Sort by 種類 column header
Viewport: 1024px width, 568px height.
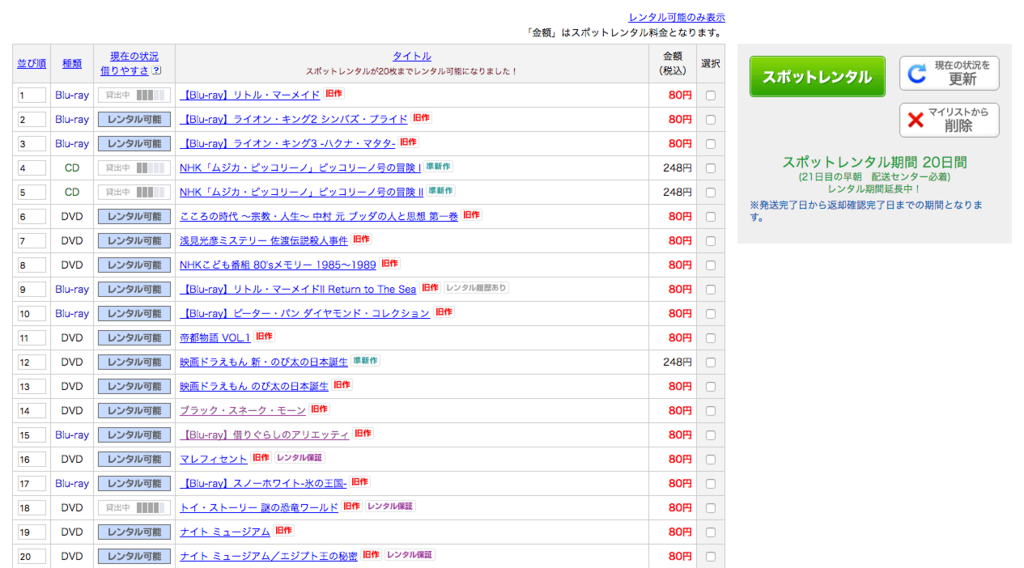[72, 63]
